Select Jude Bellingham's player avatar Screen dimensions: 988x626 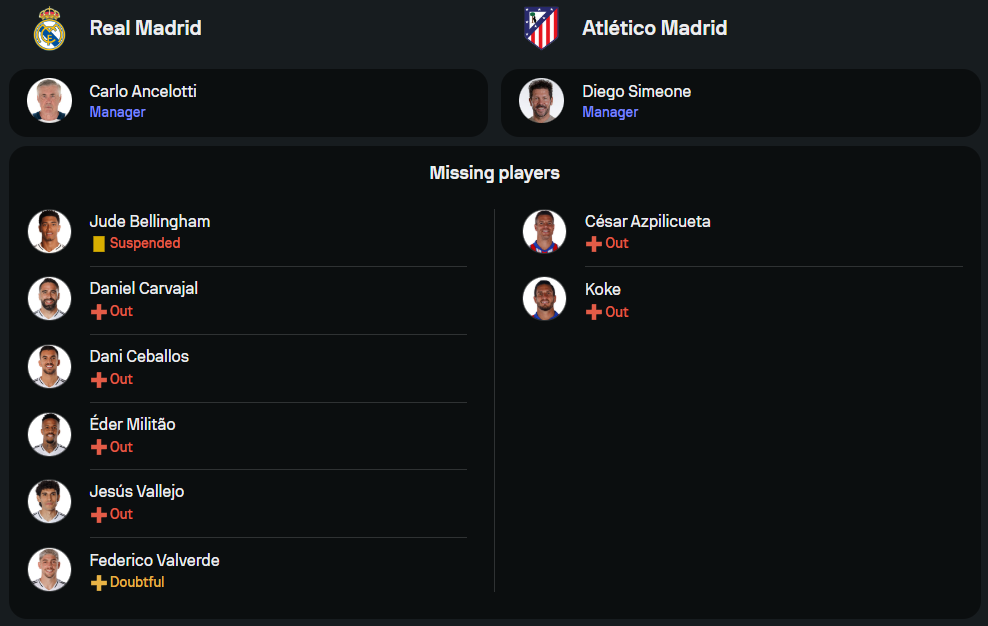click(x=49, y=231)
